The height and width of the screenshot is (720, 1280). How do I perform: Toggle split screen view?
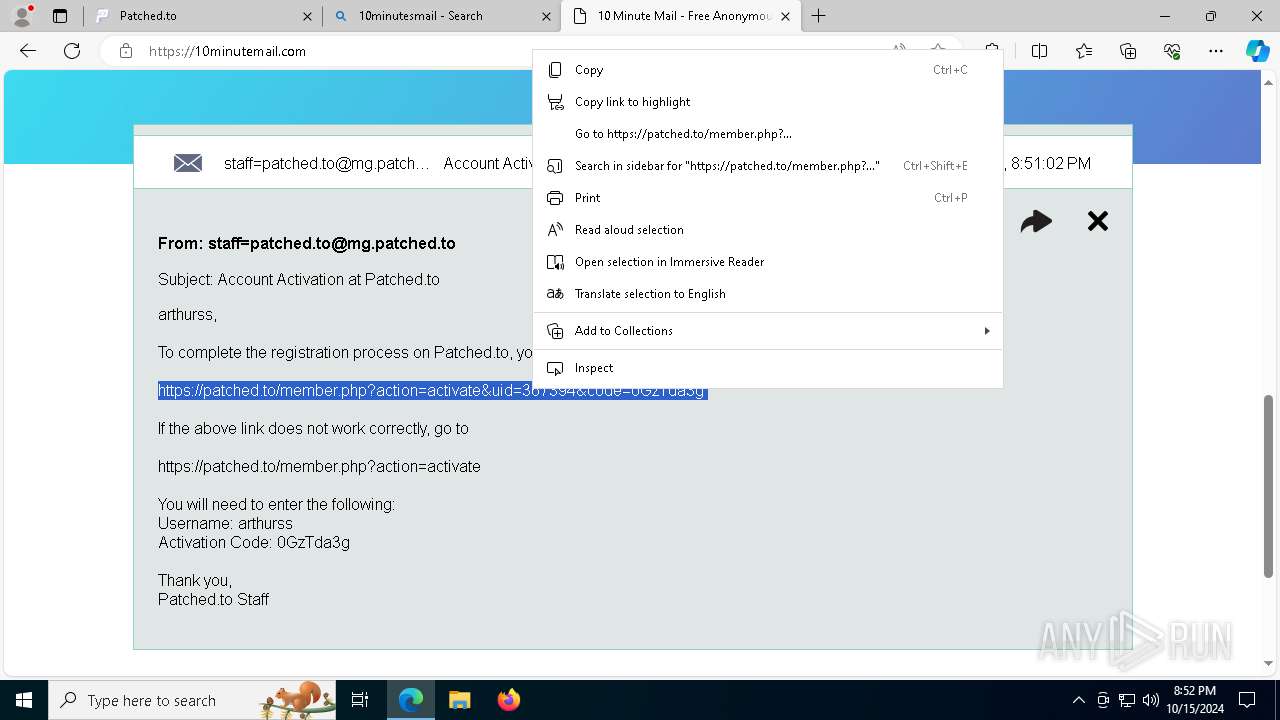click(1040, 51)
